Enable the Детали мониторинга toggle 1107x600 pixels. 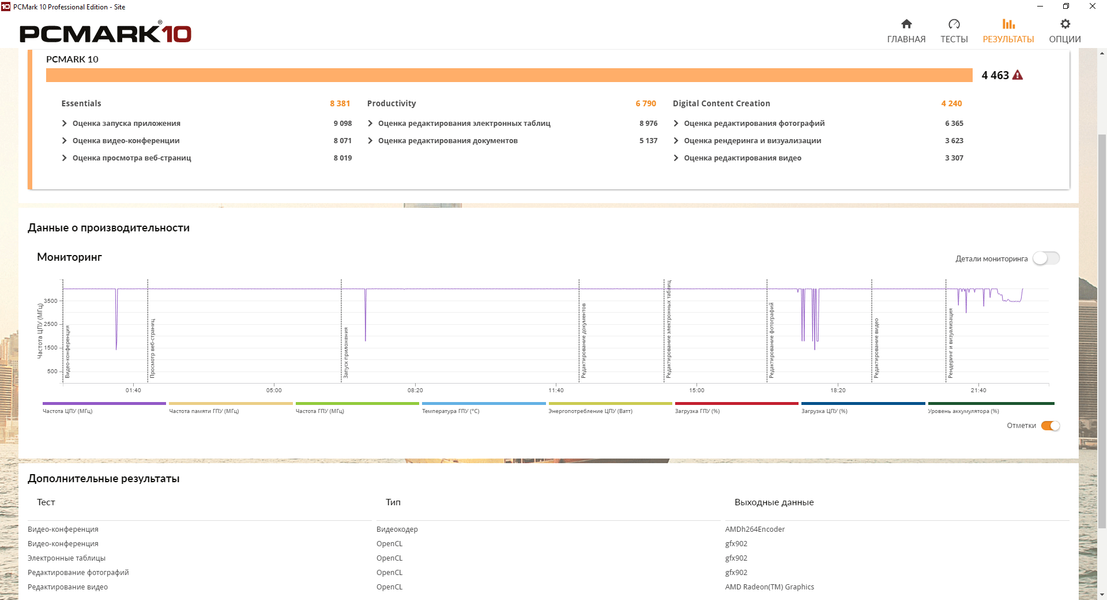coord(1046,258)
